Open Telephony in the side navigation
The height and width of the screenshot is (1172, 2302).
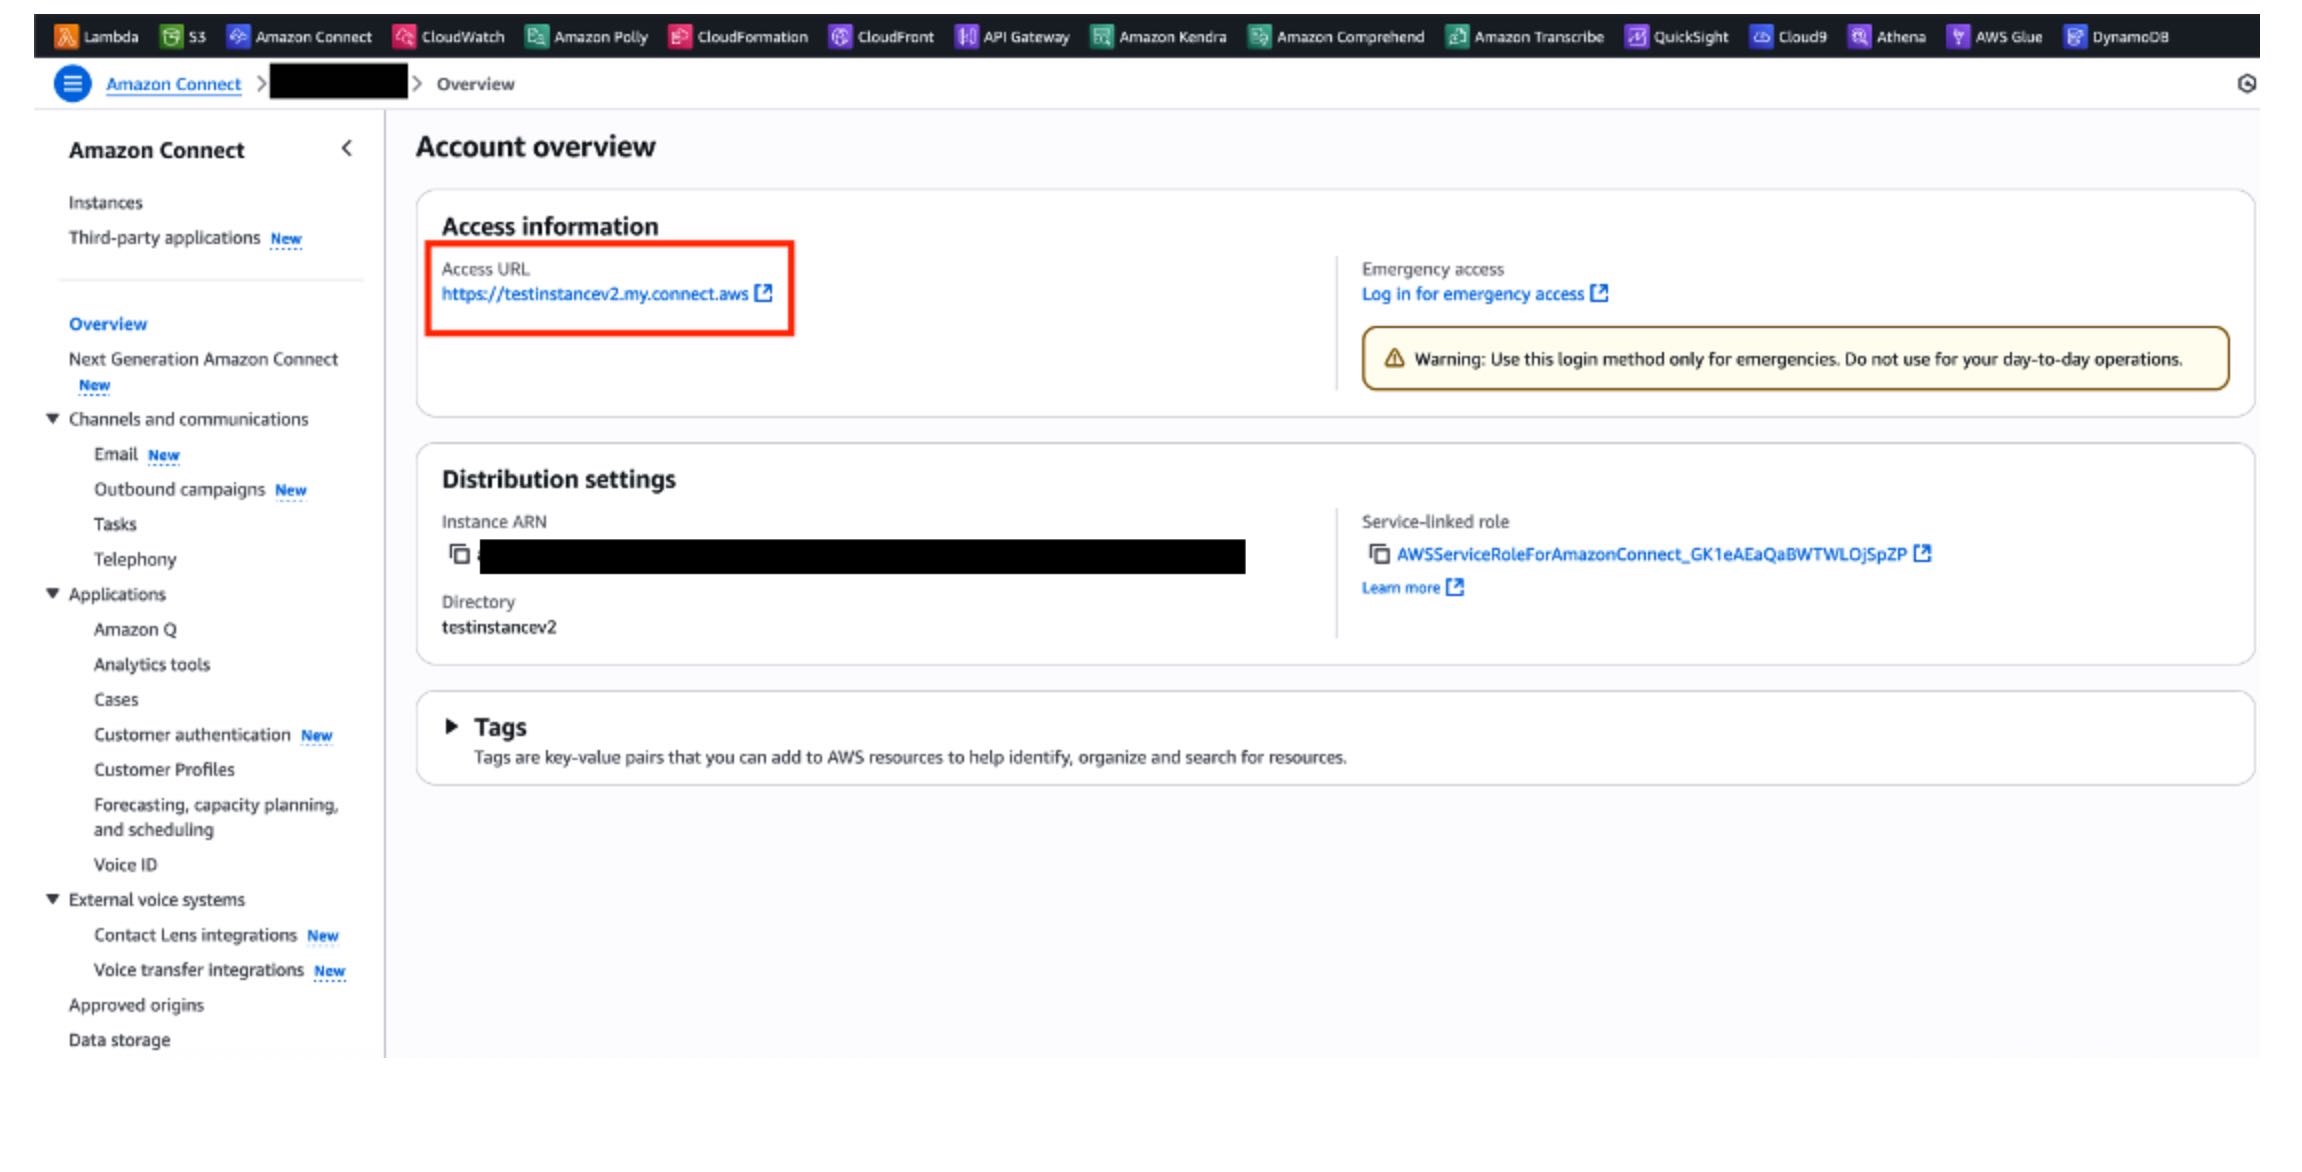pos(135,559)
